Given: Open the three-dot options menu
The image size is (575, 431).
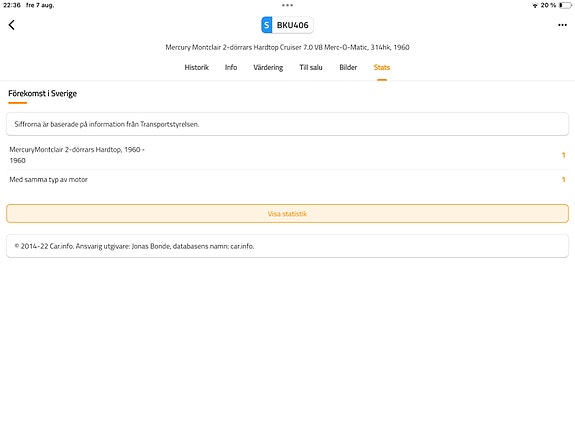Looking at the screenshot, I should (562, 25).
